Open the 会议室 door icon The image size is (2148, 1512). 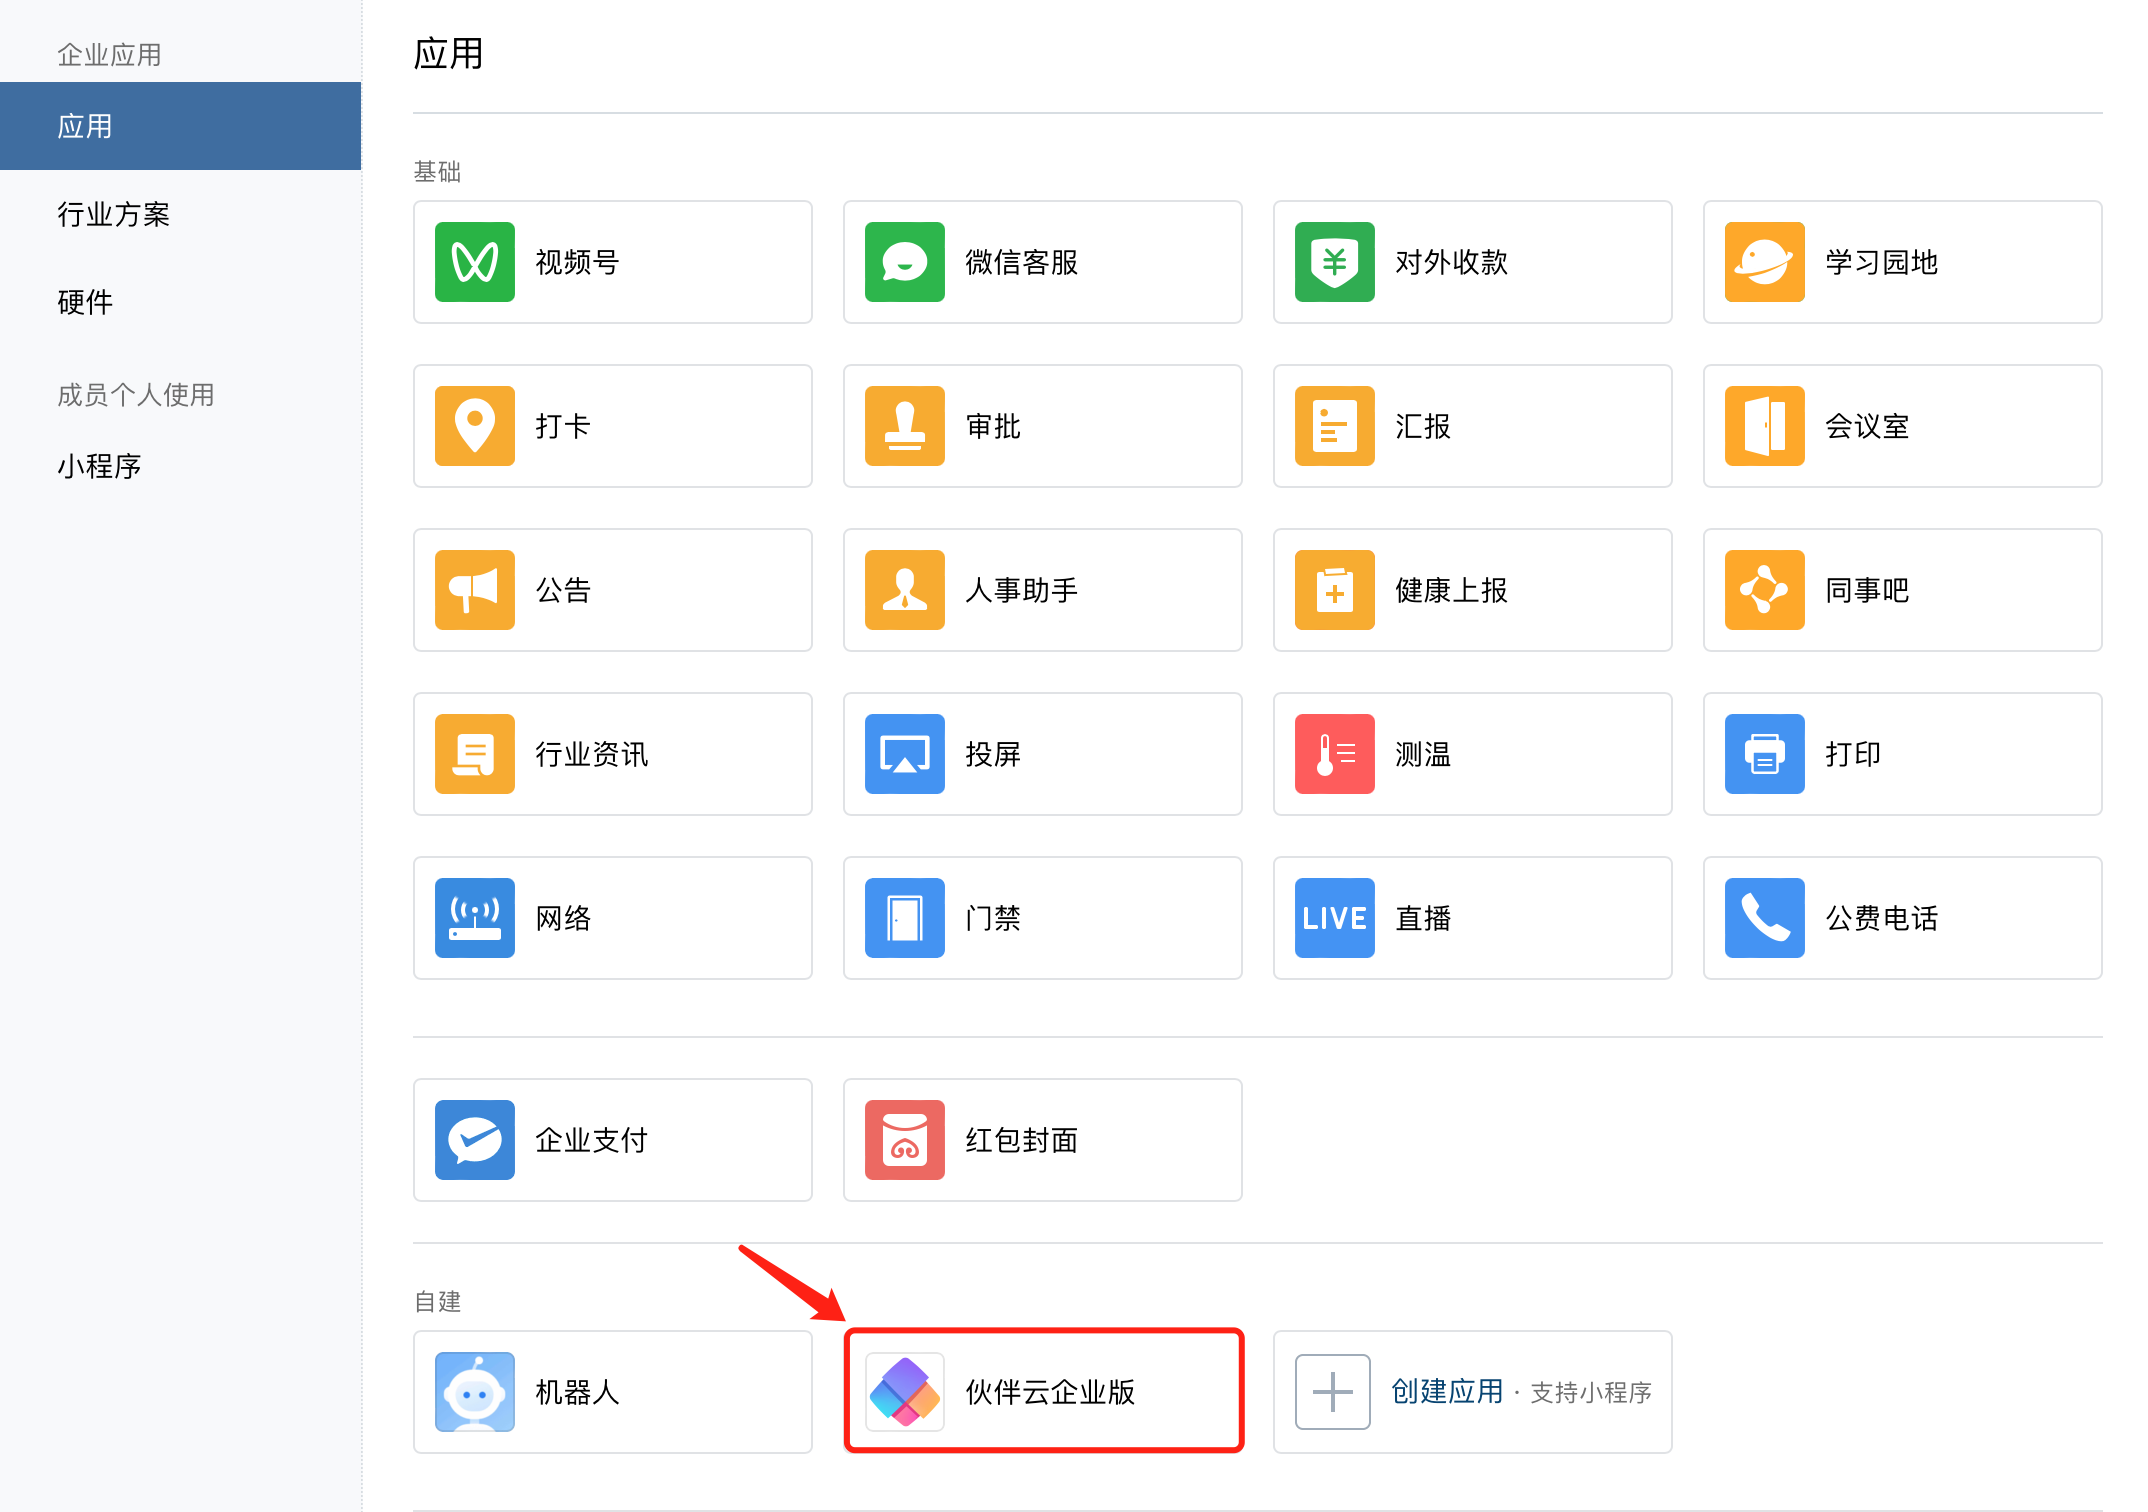point(1765,426)
